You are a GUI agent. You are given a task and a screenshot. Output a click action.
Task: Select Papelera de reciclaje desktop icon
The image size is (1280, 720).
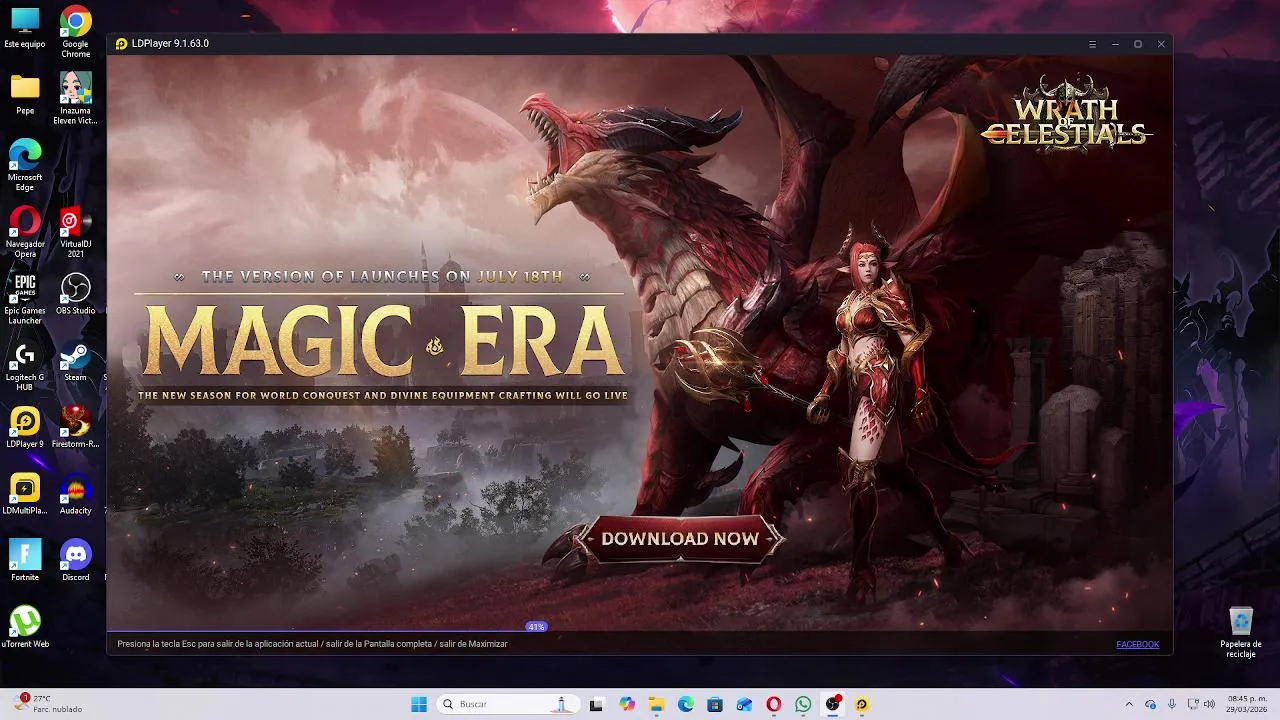1241,632
